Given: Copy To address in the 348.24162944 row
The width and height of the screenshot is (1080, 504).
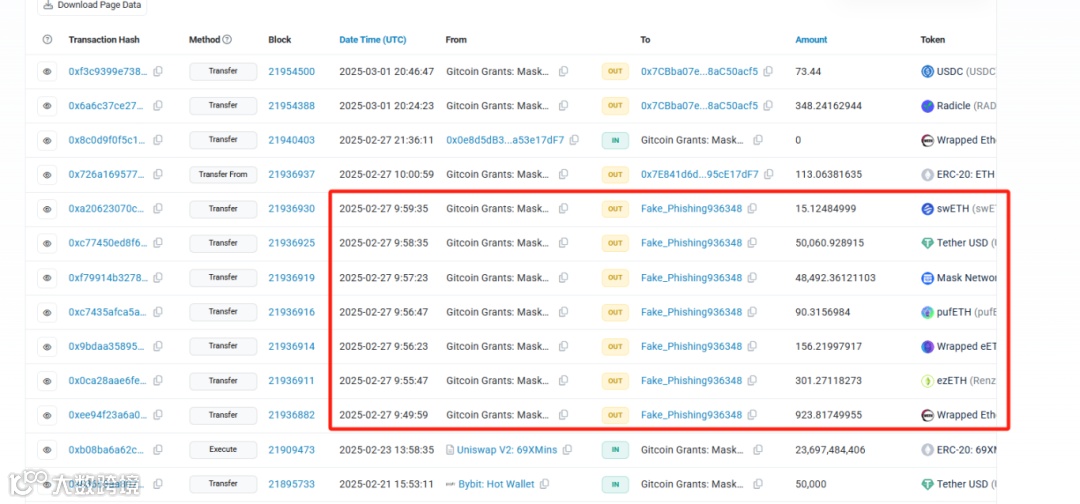Looking at the screenshot, I should [768, 106].
